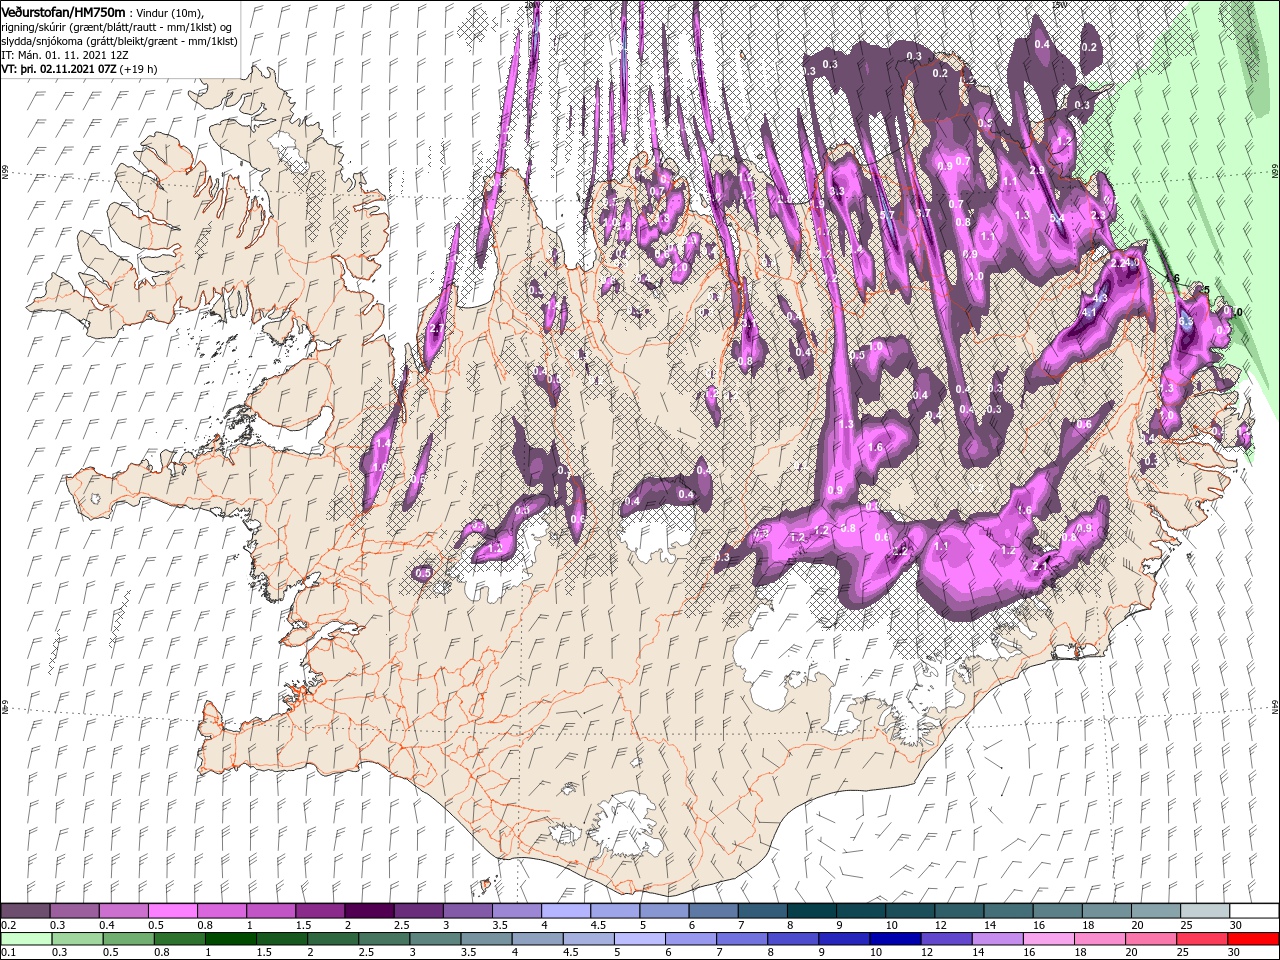Select the snow scale swatch for 12–14
The width and height of the screenshot is (1280, 960).
(x=960, y=910)
